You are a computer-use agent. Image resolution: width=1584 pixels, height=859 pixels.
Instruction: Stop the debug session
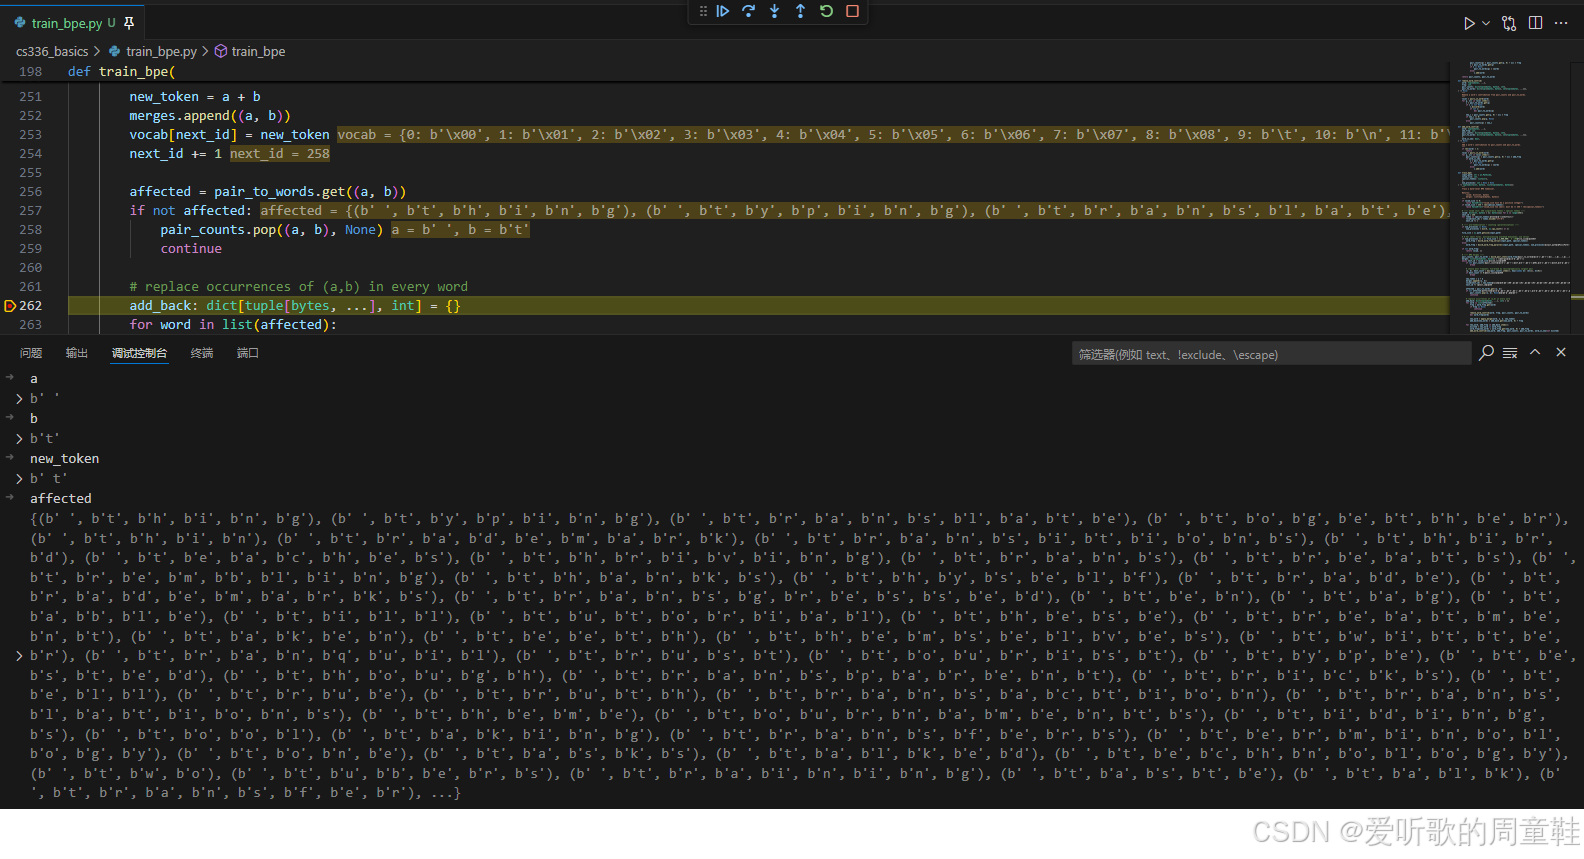852,11
